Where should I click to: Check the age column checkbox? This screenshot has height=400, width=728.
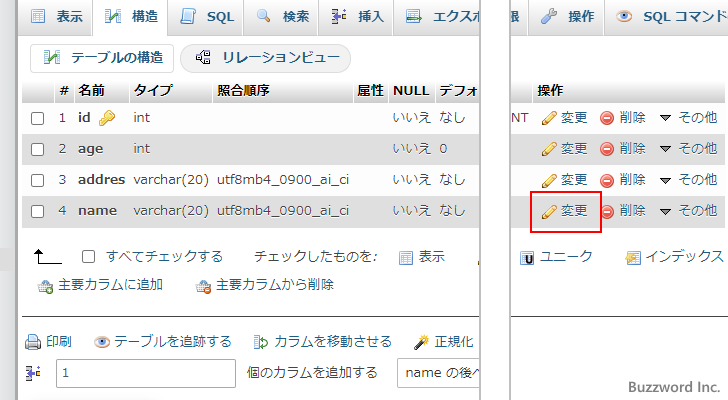38,149
